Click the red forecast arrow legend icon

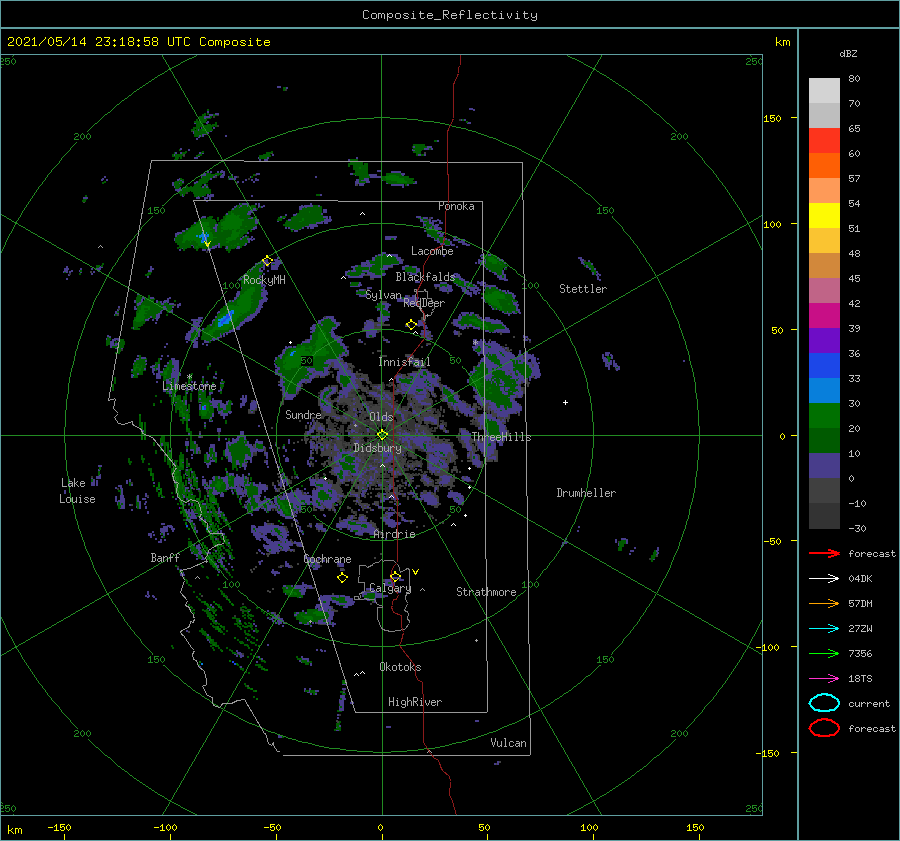(824, 553)
